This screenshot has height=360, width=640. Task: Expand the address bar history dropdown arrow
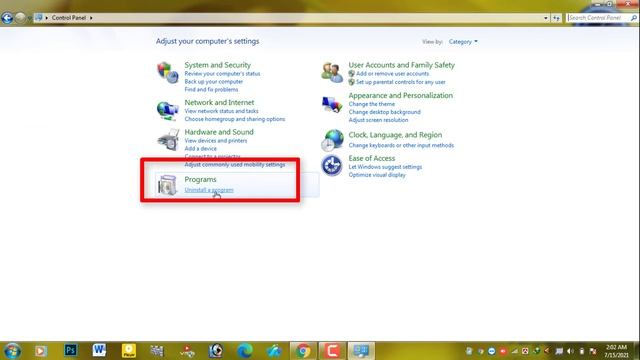click(x=546, y=18)
